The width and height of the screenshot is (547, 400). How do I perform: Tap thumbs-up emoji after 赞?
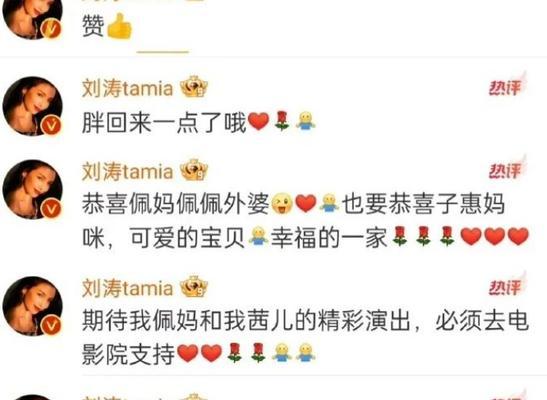[119, 26]
